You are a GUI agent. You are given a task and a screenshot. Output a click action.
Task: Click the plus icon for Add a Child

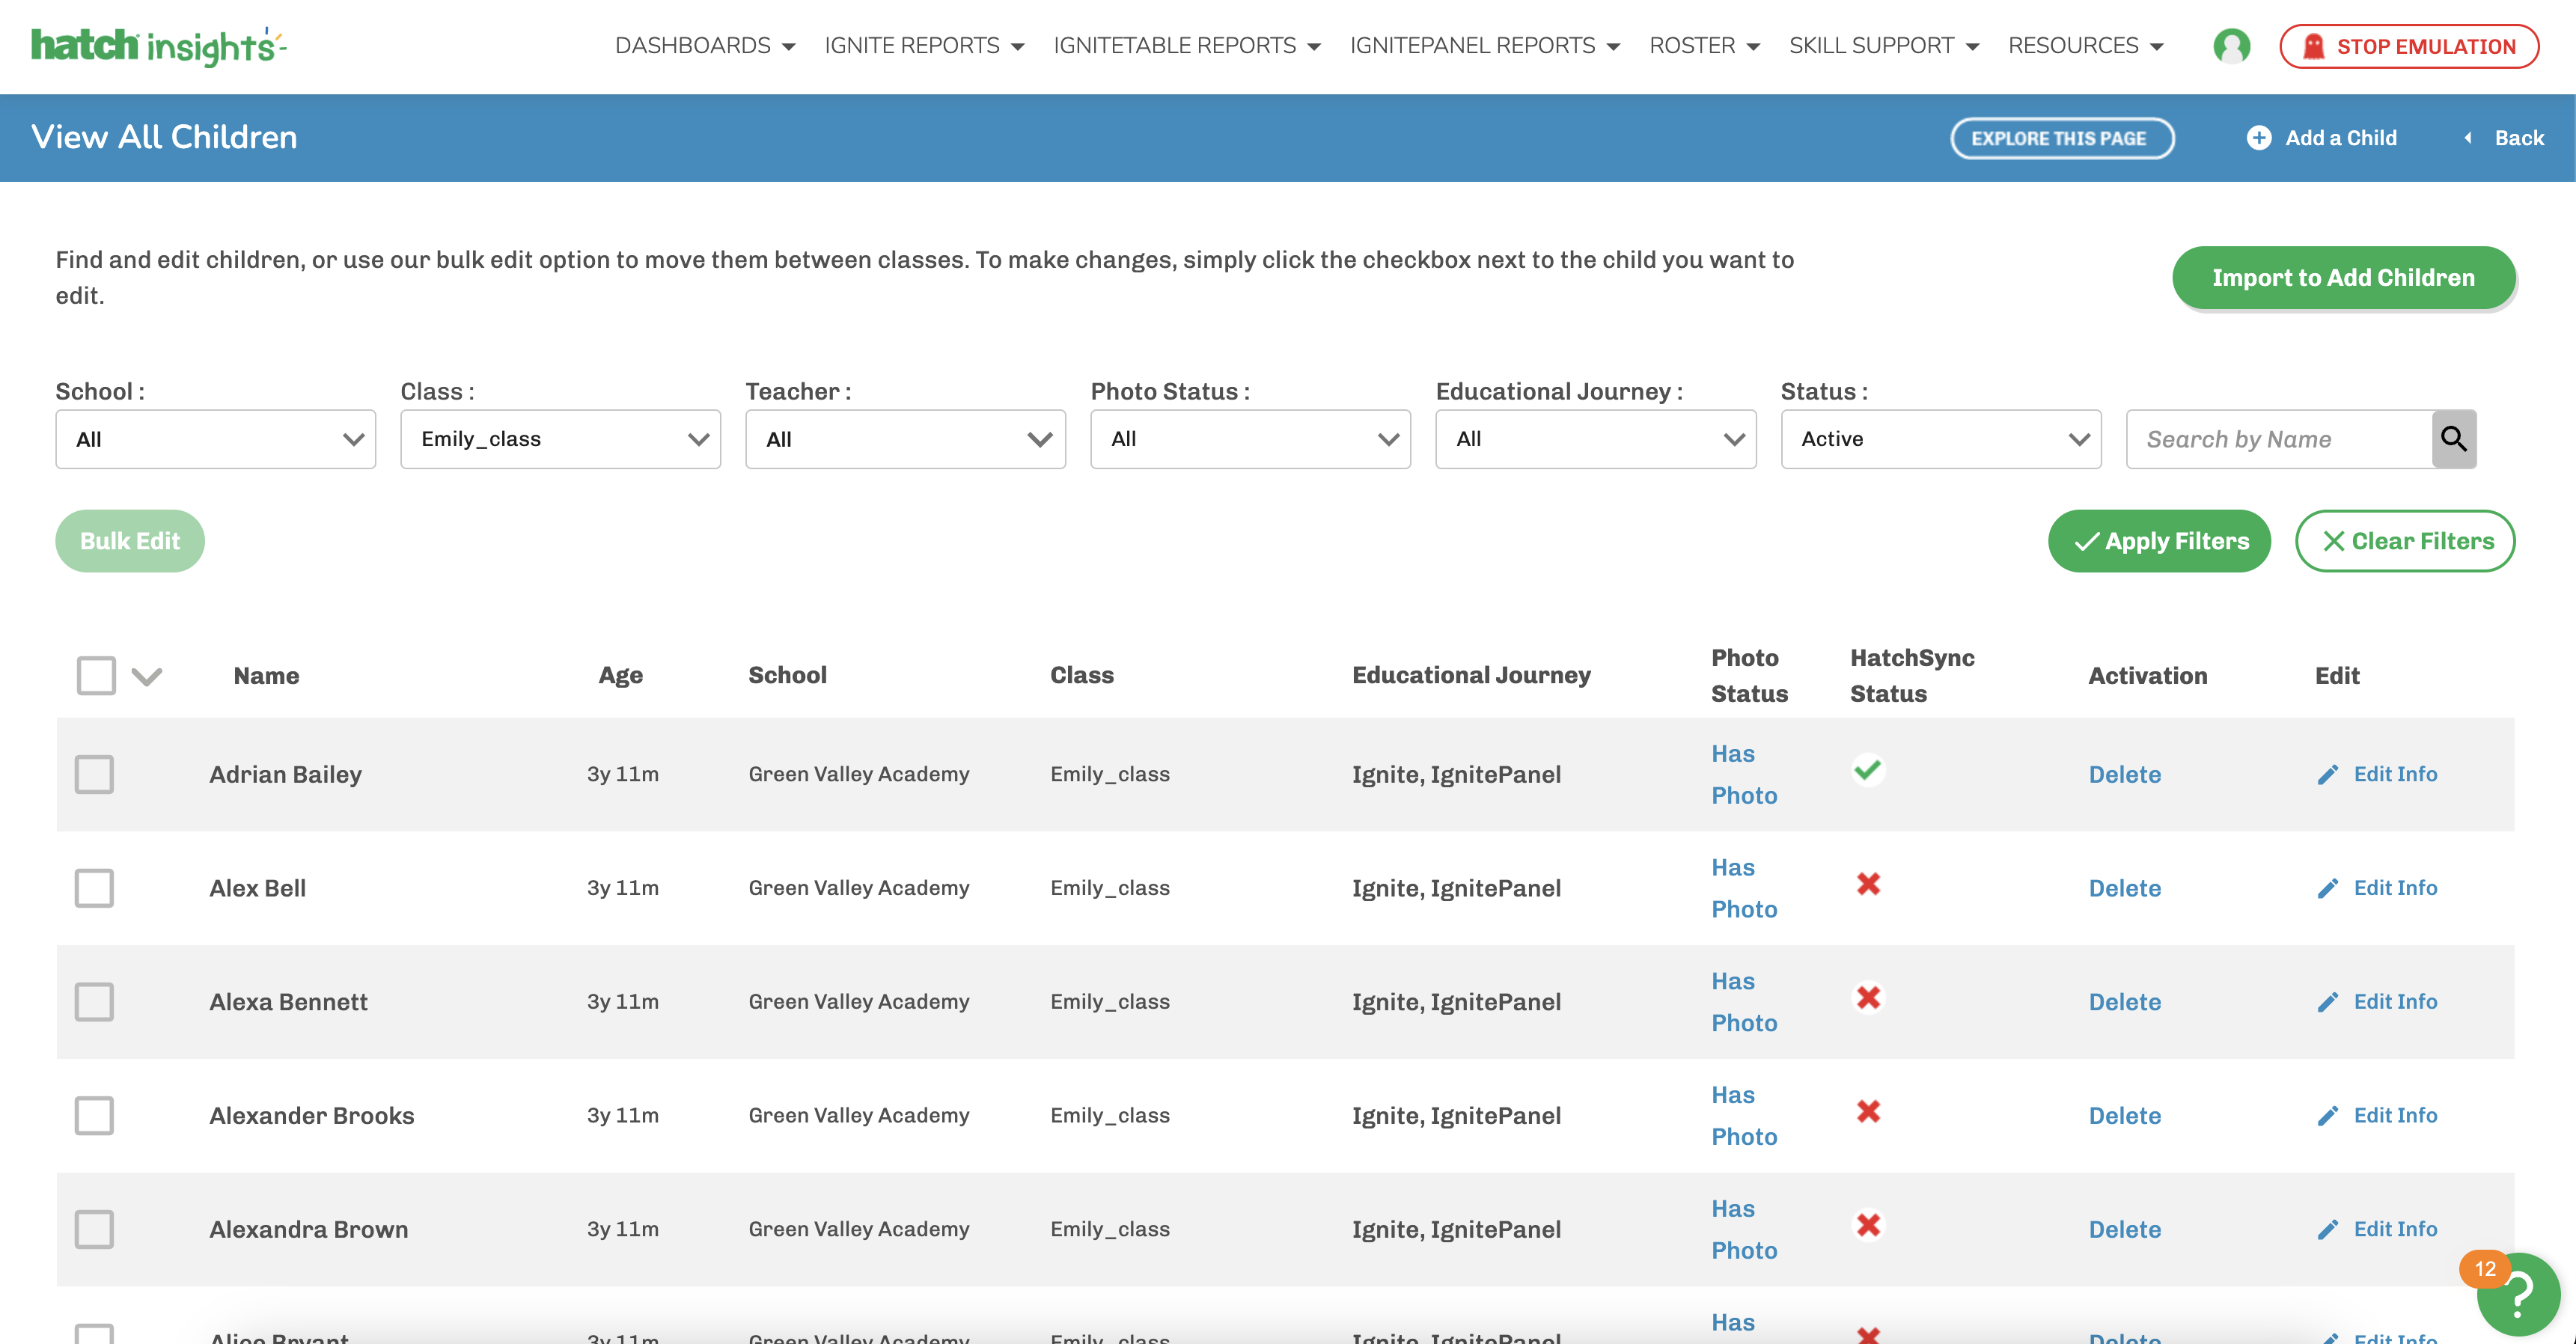coord(2258,138)
